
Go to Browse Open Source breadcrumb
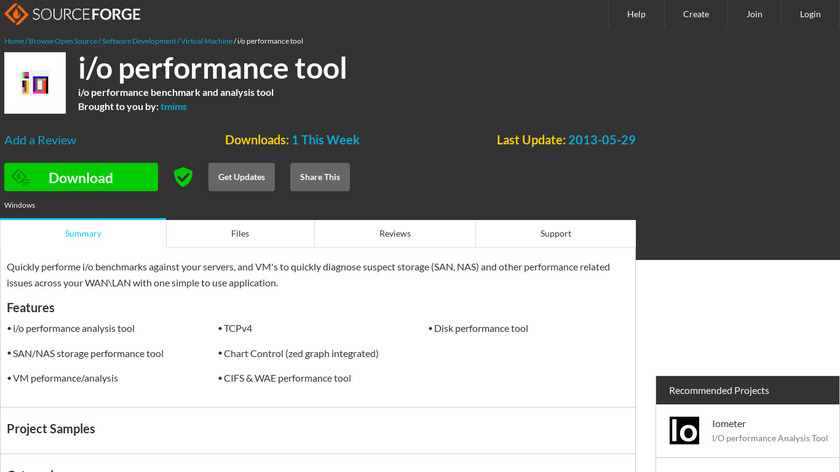[x=62, y=41]
